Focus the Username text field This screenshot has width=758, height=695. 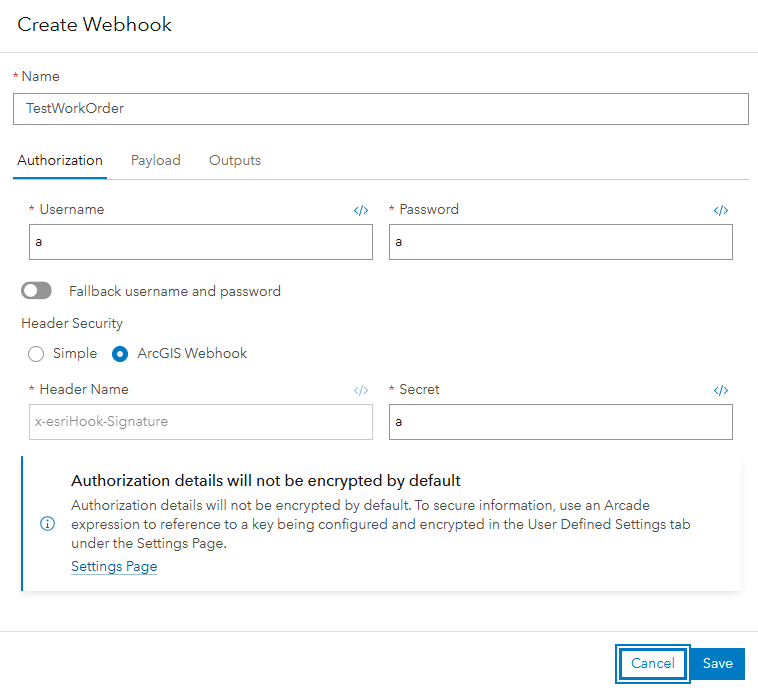click(201, 242)
